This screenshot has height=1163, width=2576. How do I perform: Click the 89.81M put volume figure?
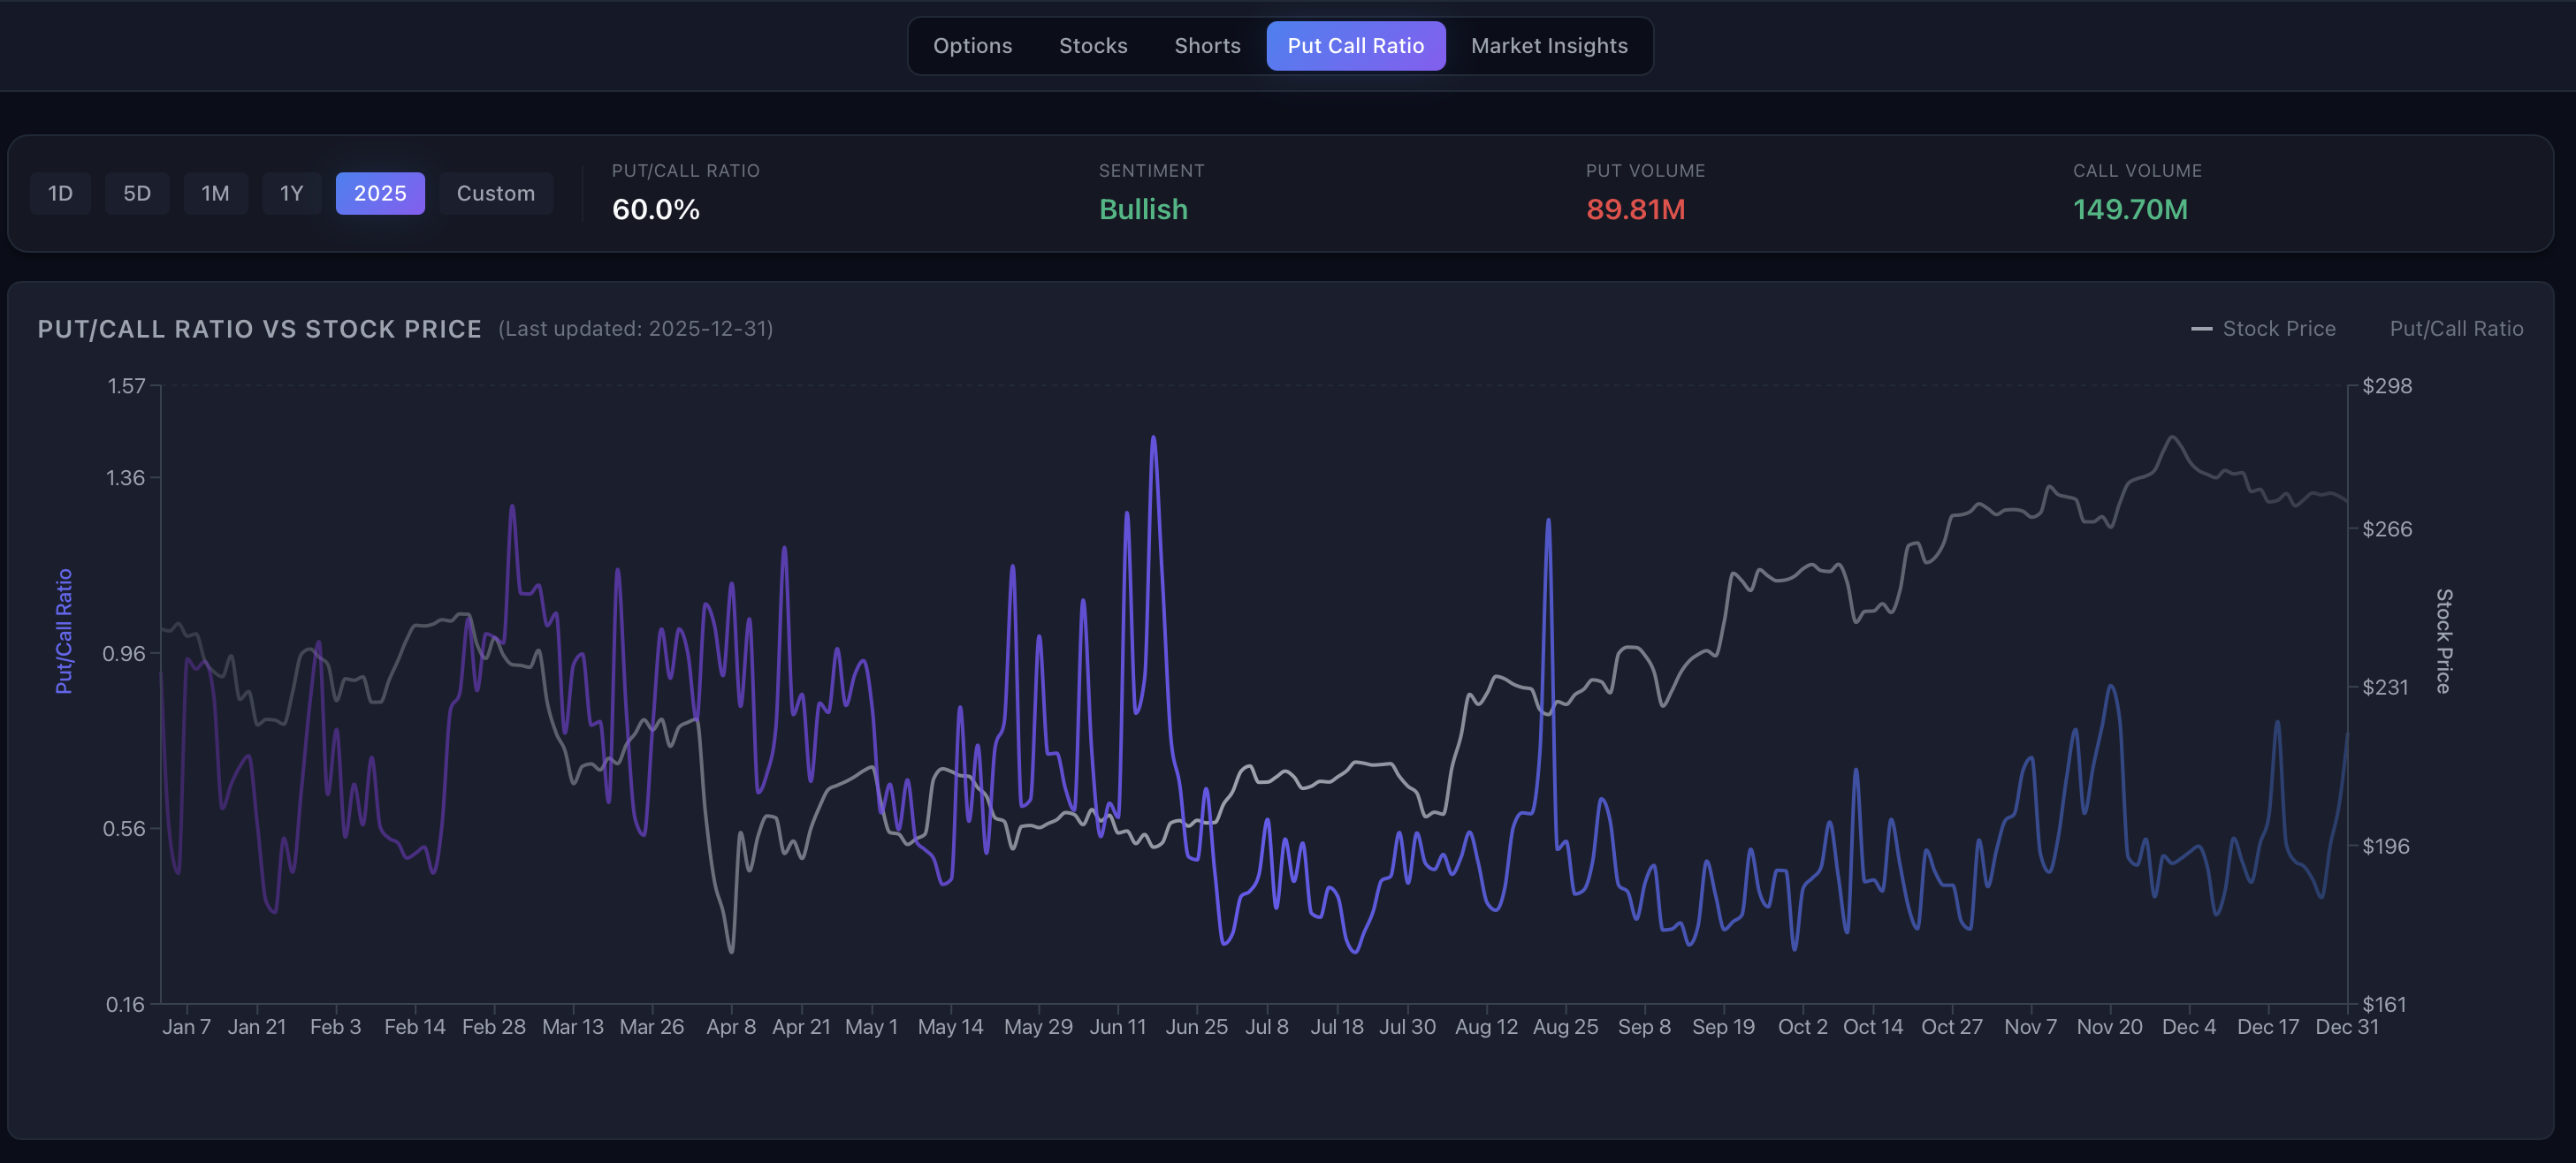tap(1635, 210)
